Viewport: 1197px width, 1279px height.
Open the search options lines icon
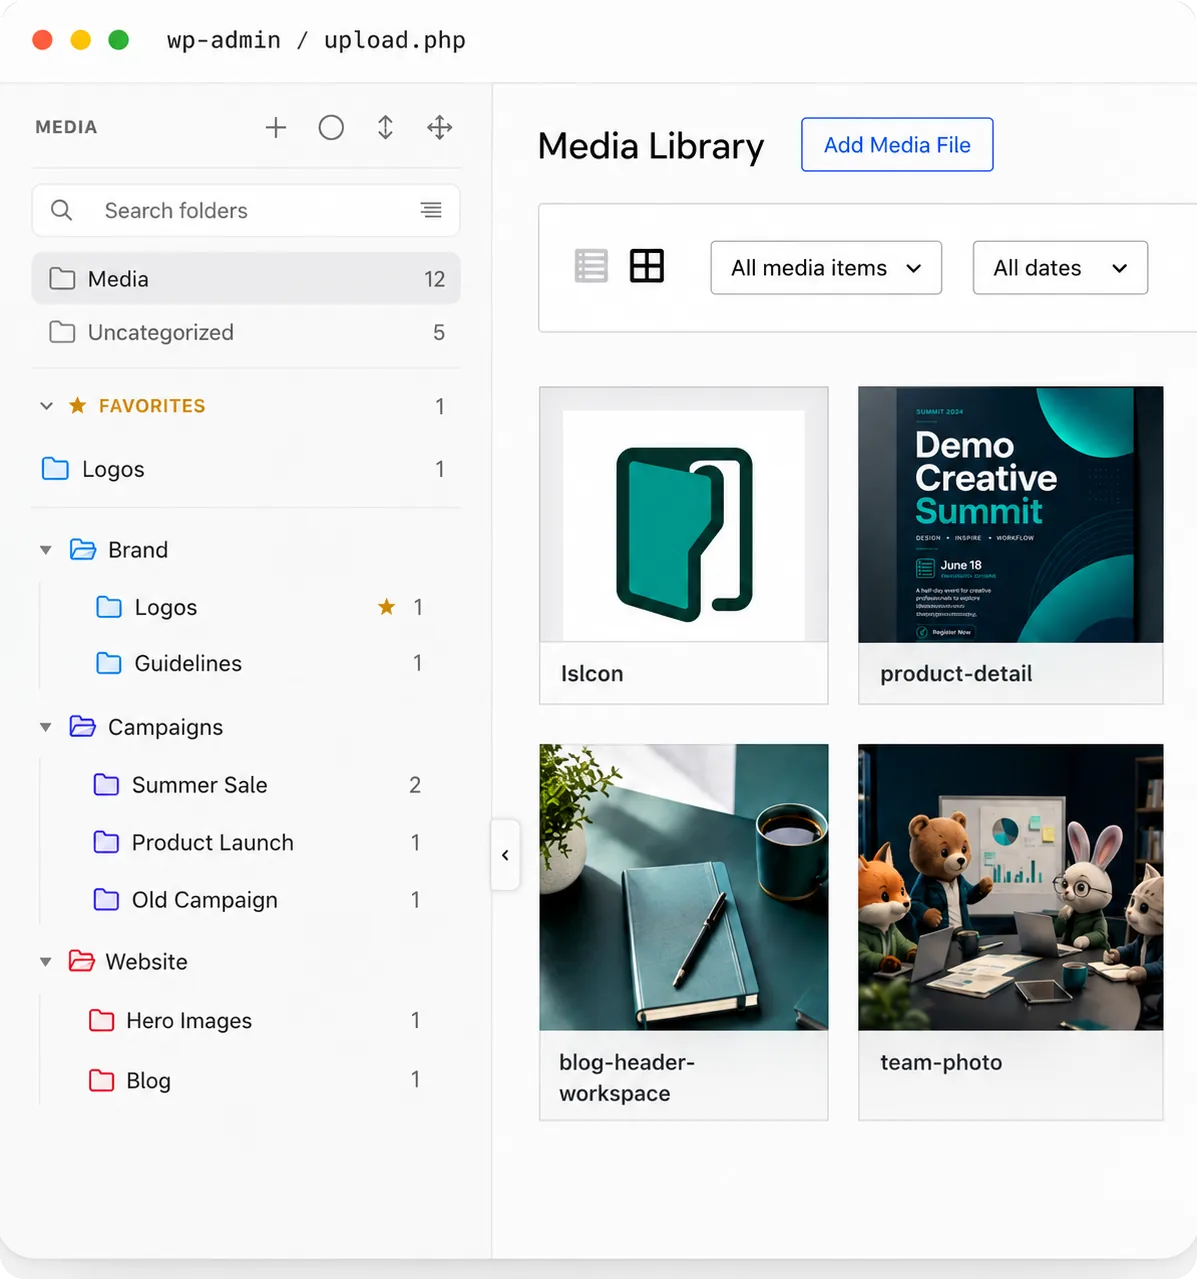[431, 210]
